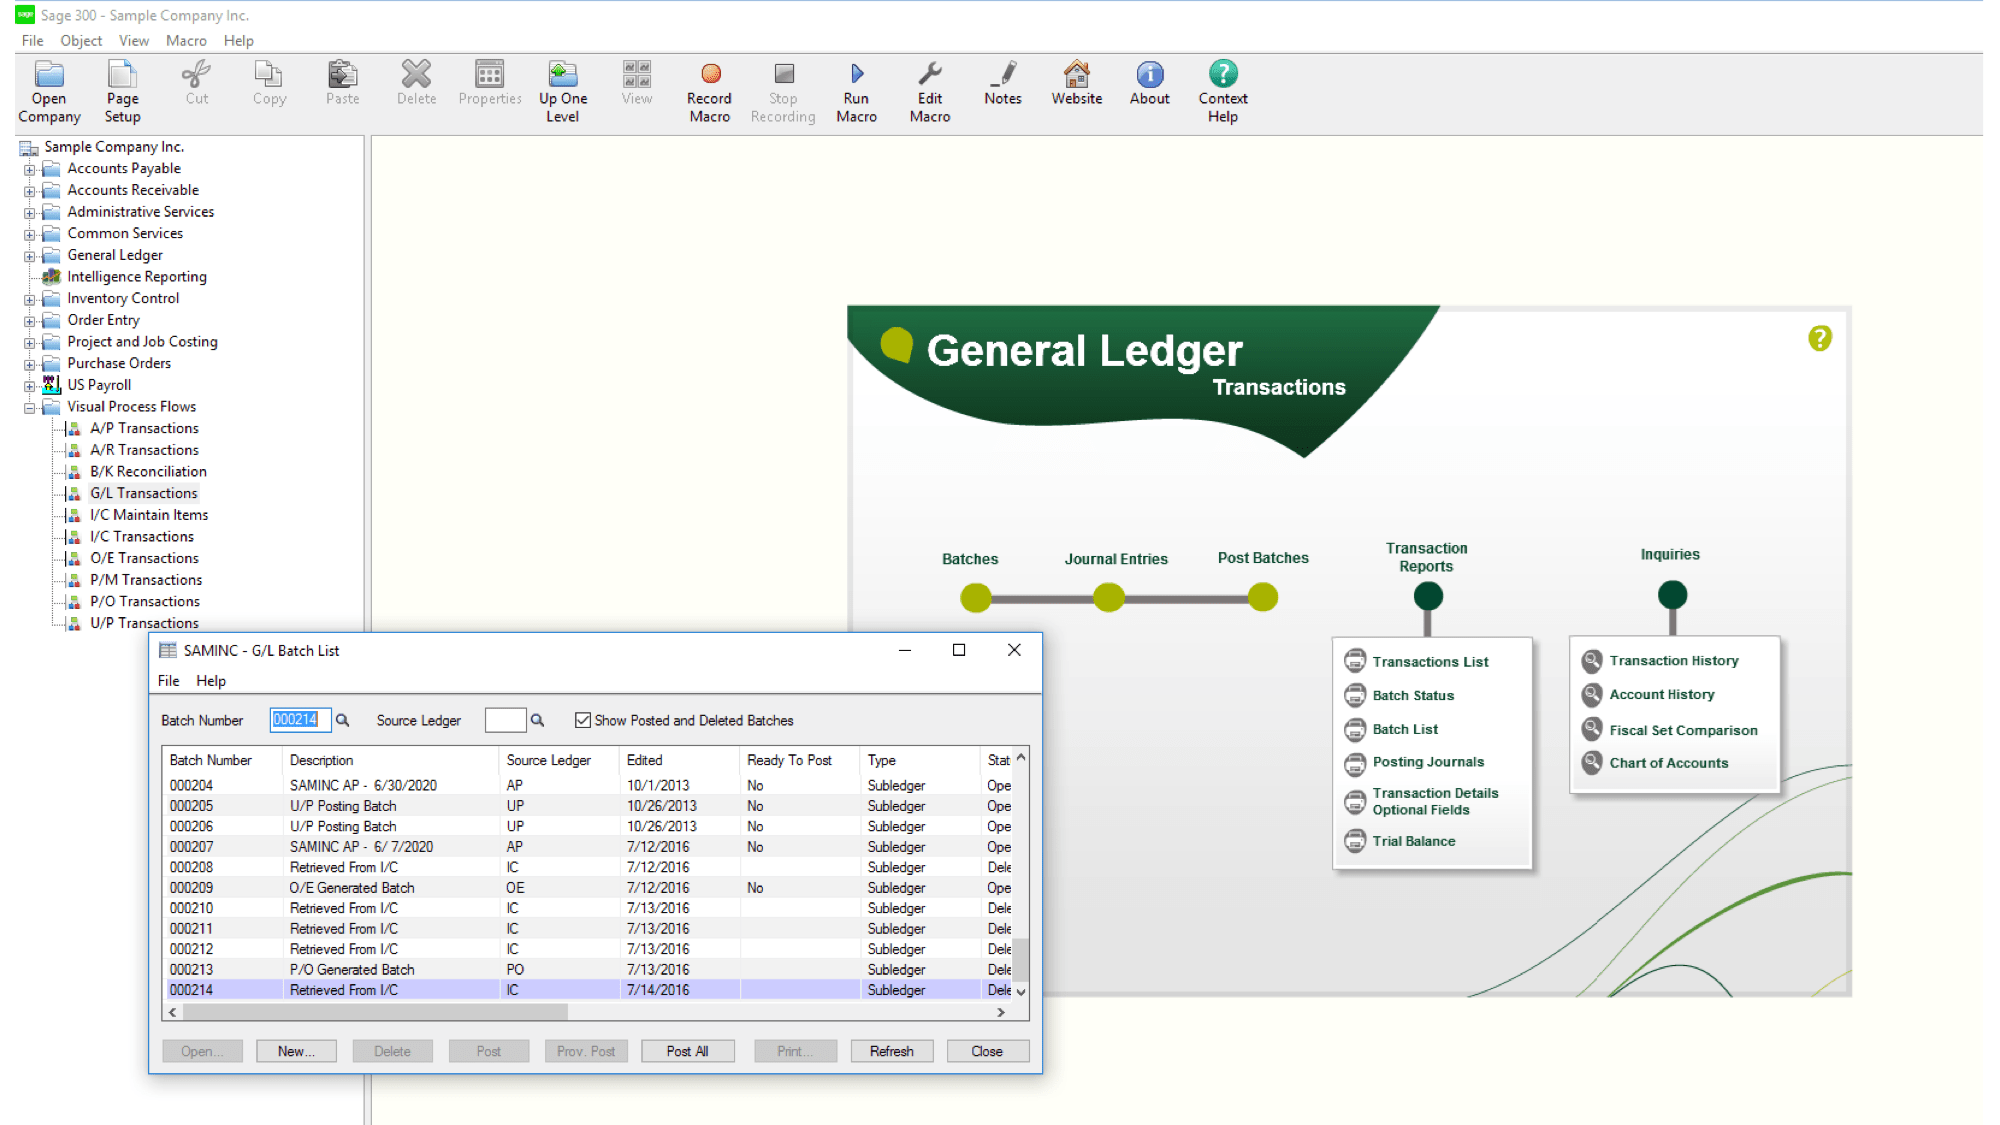Image resolution: width=2000 pixels, height=1125 pixels.
Task: Click the Run Macro play icon
Action: (856, 75)
